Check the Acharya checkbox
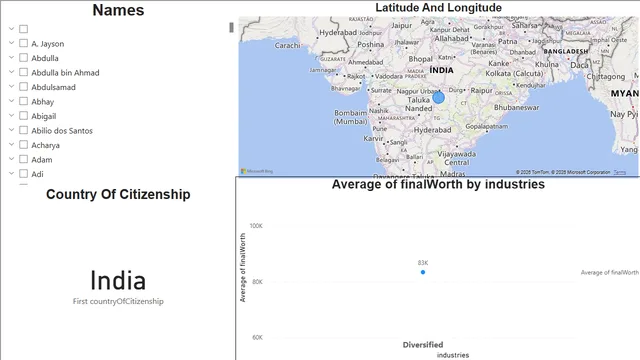 [24, 145]
